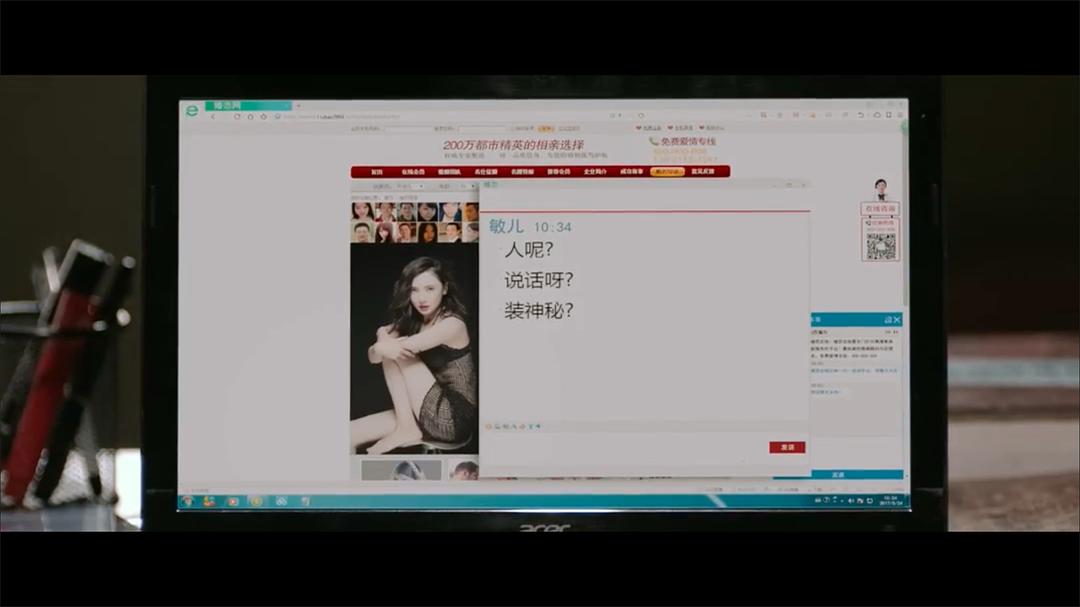Open the first red navigation bar item
Viewport: 1080px width, 607px height.
(x=377, y=172)
